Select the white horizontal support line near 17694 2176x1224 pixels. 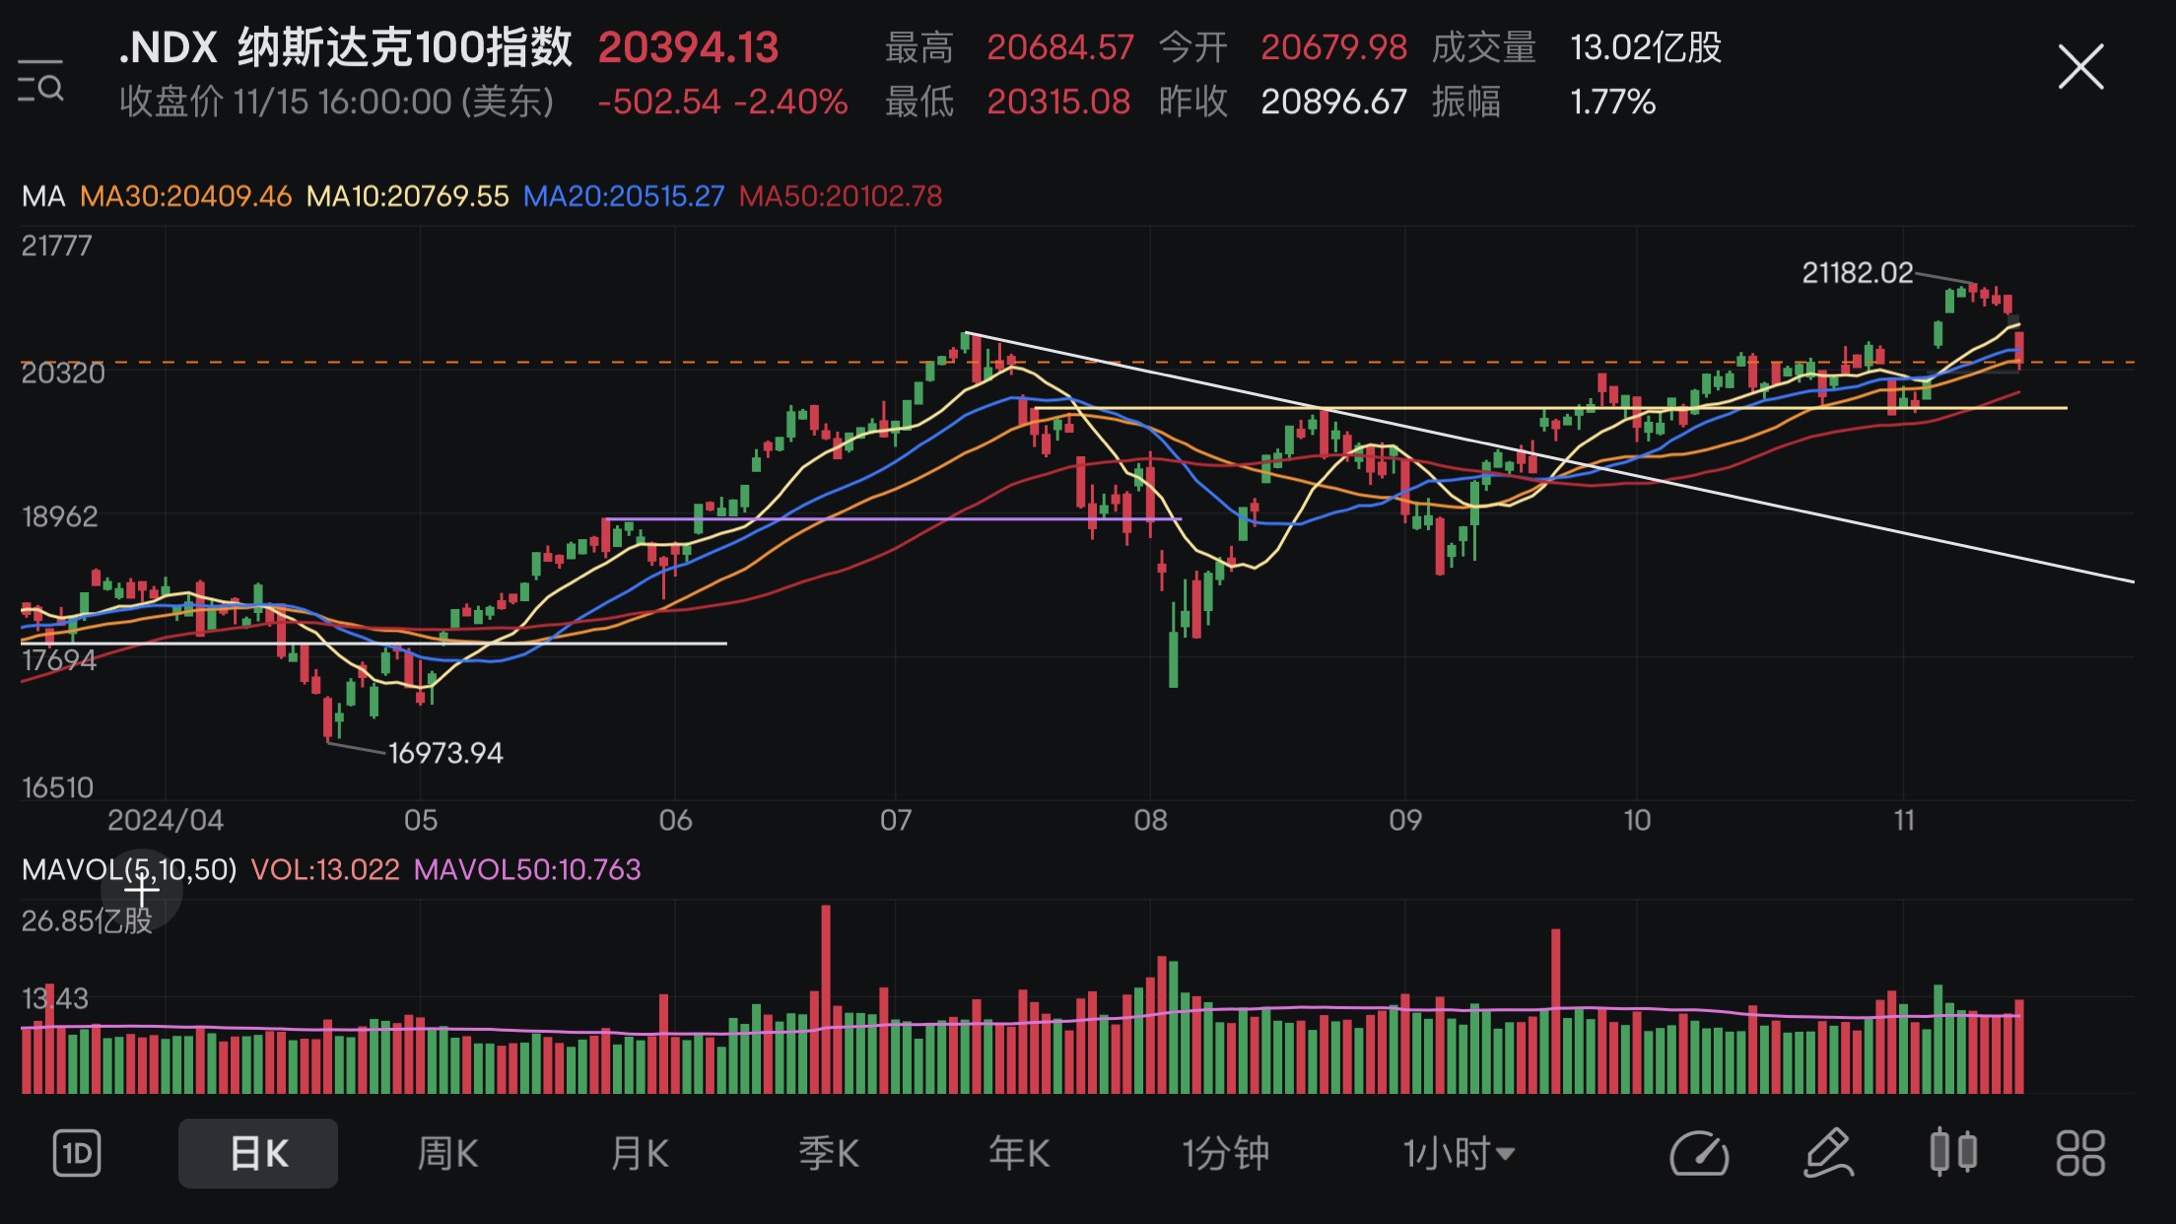coord(374,643)
